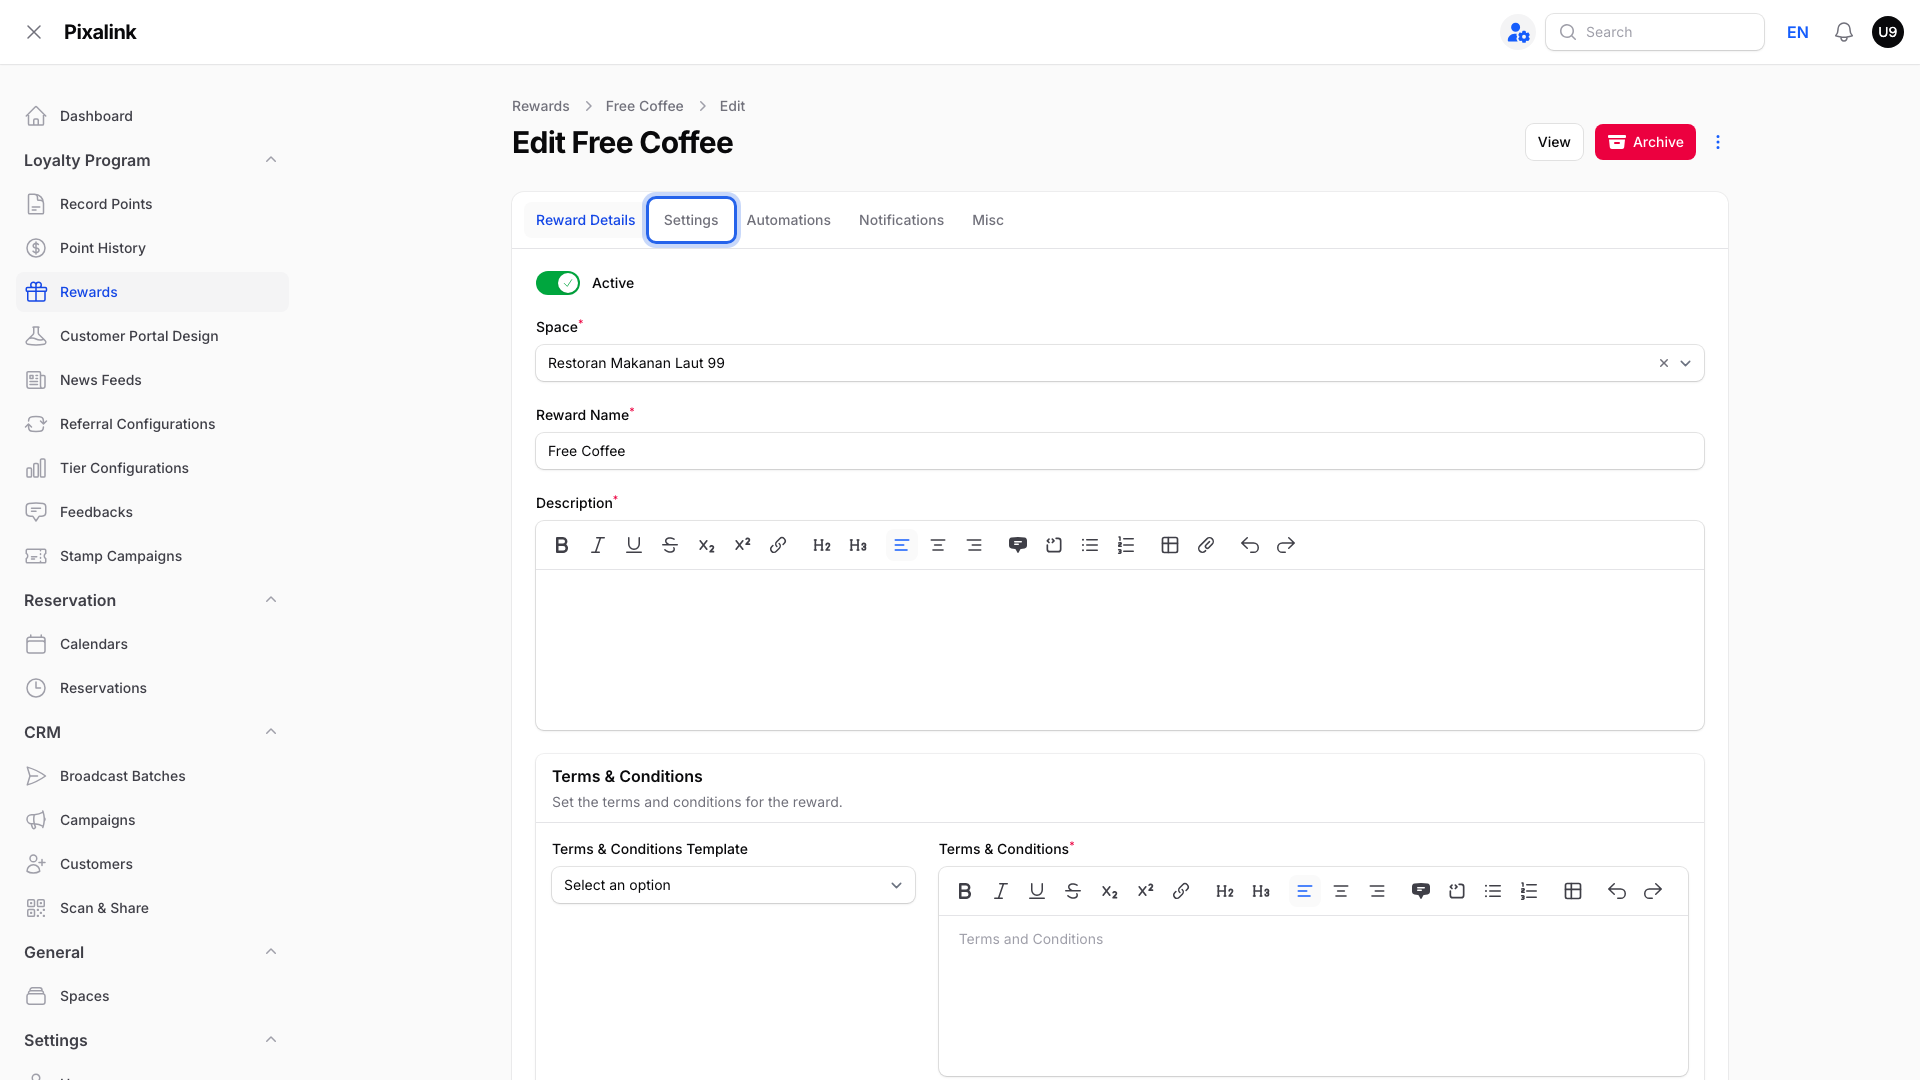1920x1080 pixels.
Task: Open the notifications bell
Action: pyautogui.click(x=1844, y=32)
